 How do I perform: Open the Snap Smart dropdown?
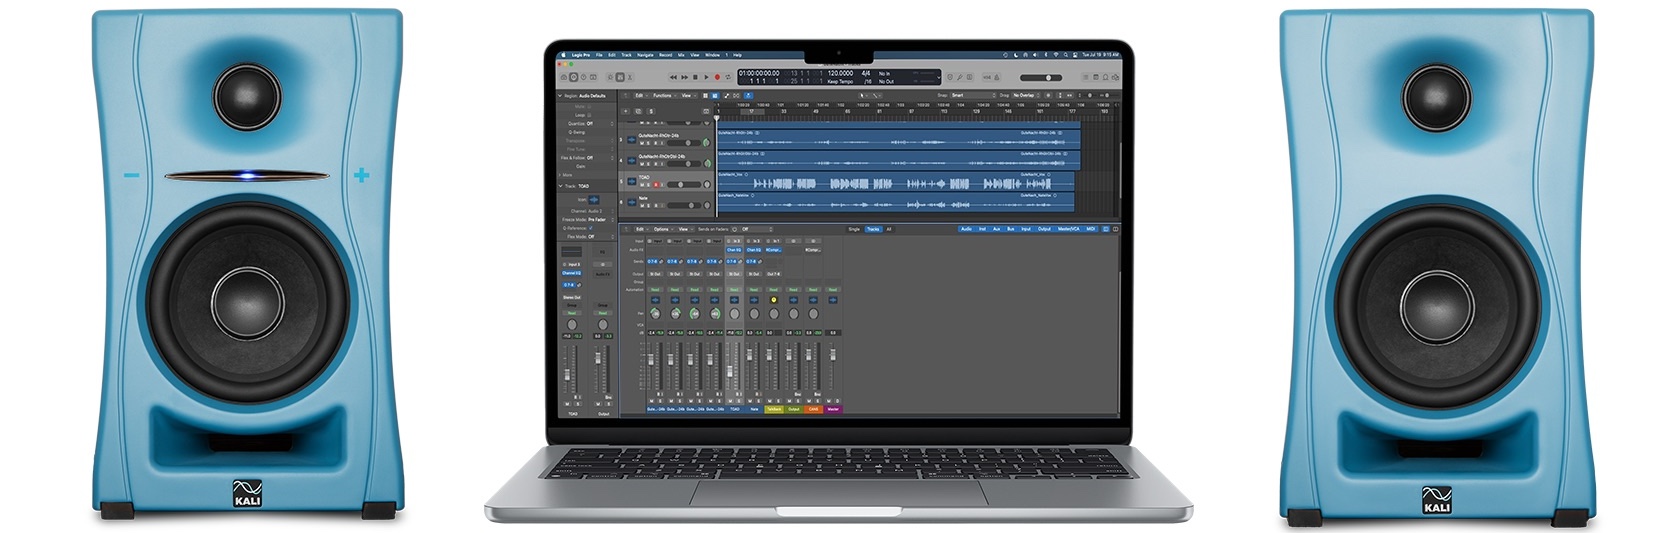[973, 95]
